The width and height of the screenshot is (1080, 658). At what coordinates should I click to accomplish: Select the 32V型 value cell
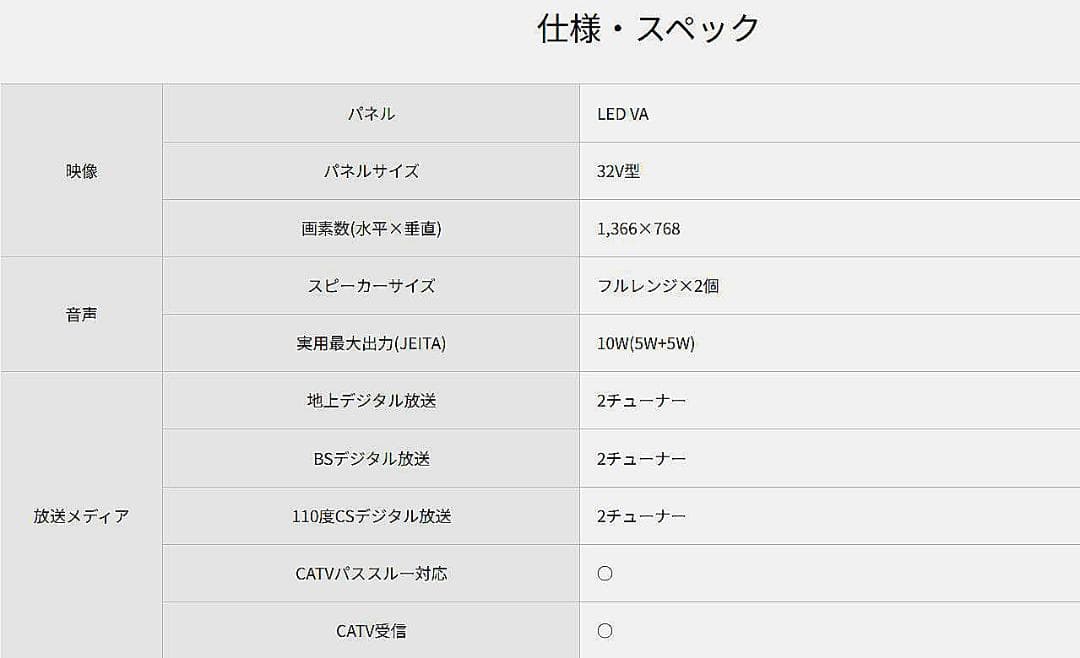pyautogui.click(x=618, y=171)
